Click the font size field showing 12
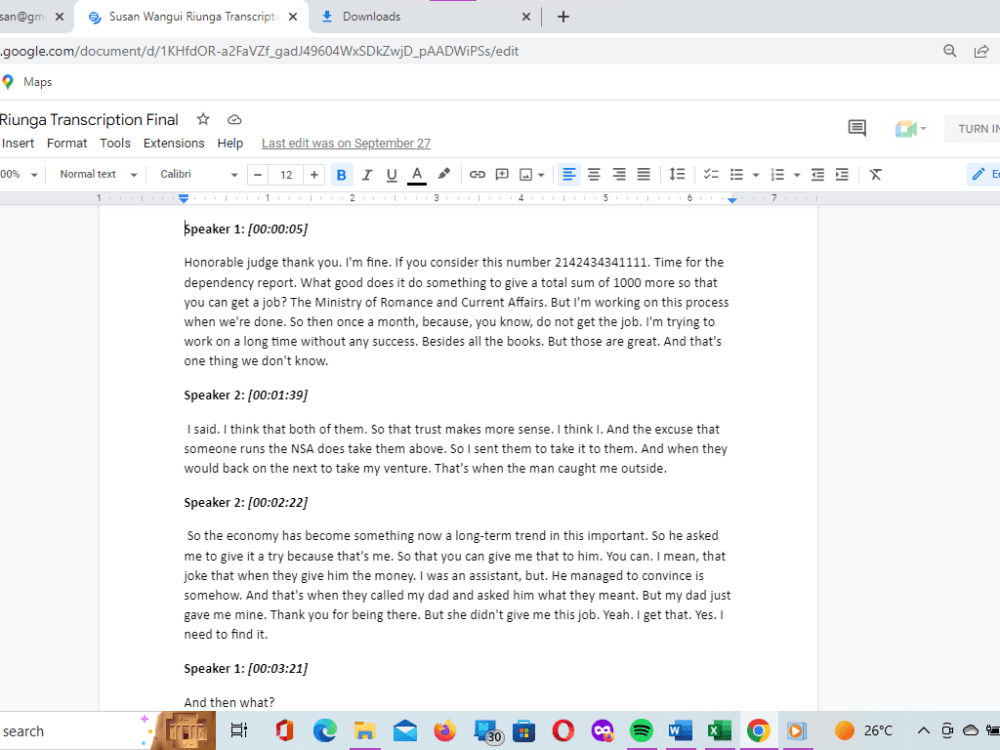The width and height of the screenshot is (1000, 750). 286,175
